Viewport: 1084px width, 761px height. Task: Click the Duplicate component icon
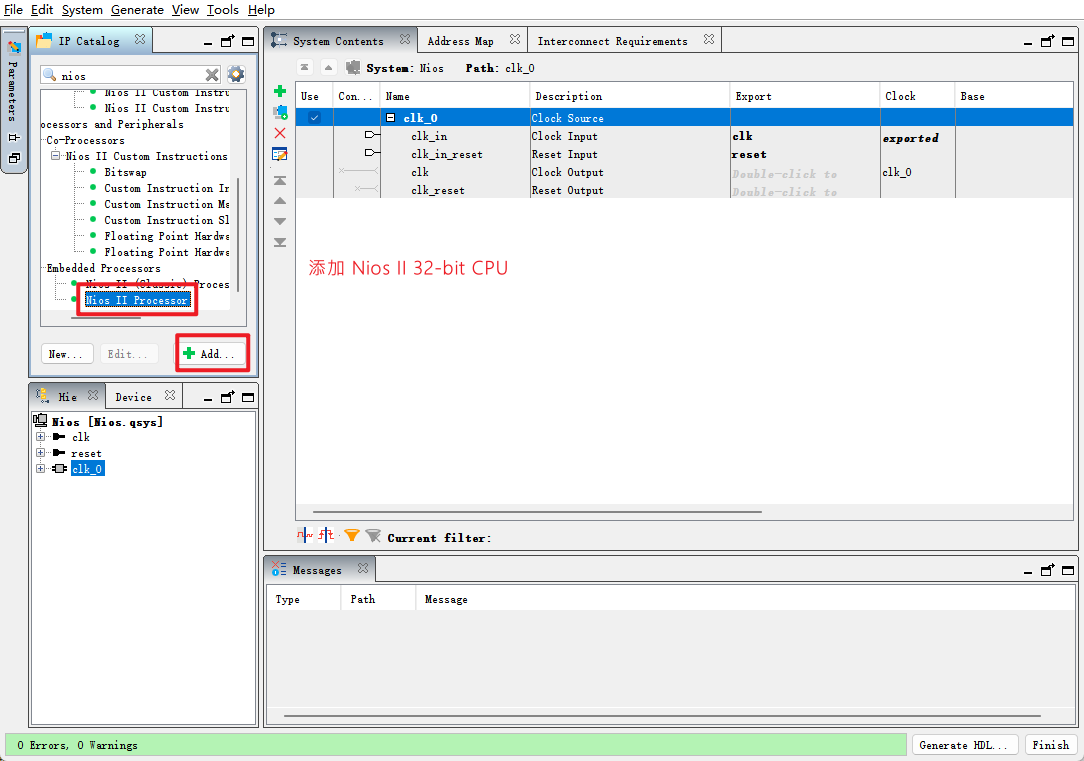tap(279, 112)
